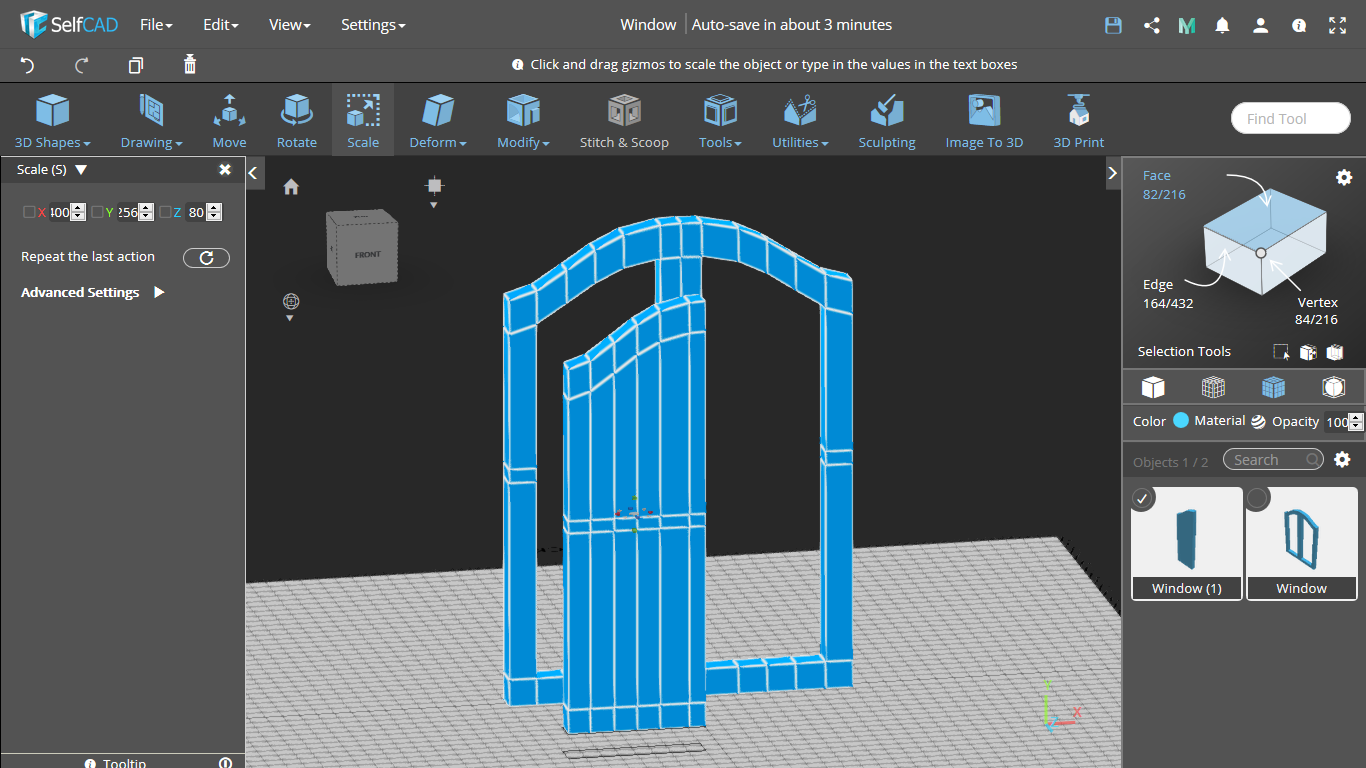Click the Opacity value stepper
This screenshot has height=768, width=1366.
click(x=1356, y=422)
